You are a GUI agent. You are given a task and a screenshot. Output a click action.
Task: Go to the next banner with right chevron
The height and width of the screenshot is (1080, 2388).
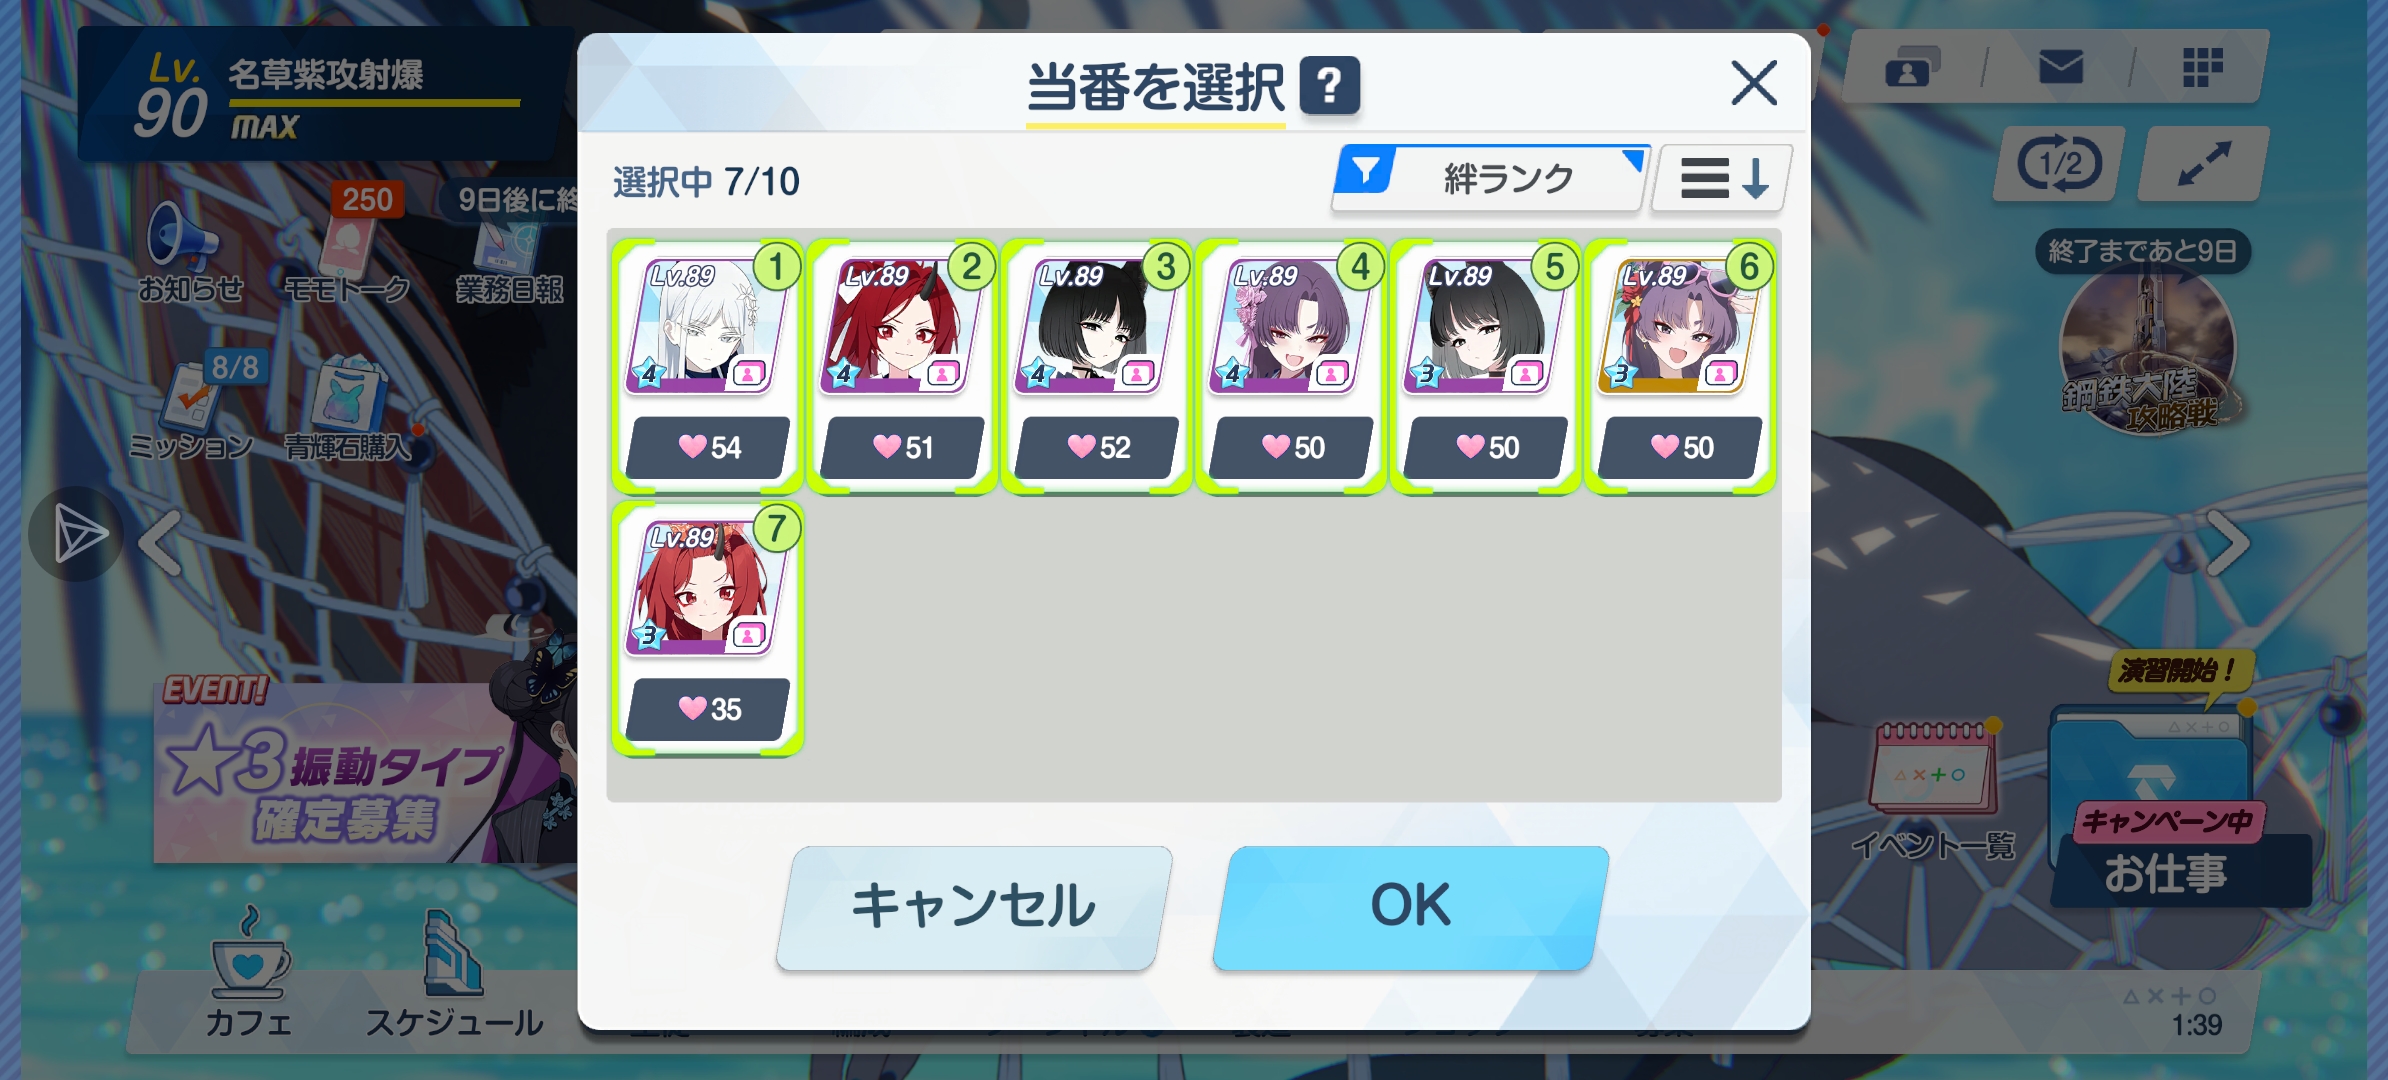[2227, 543]
